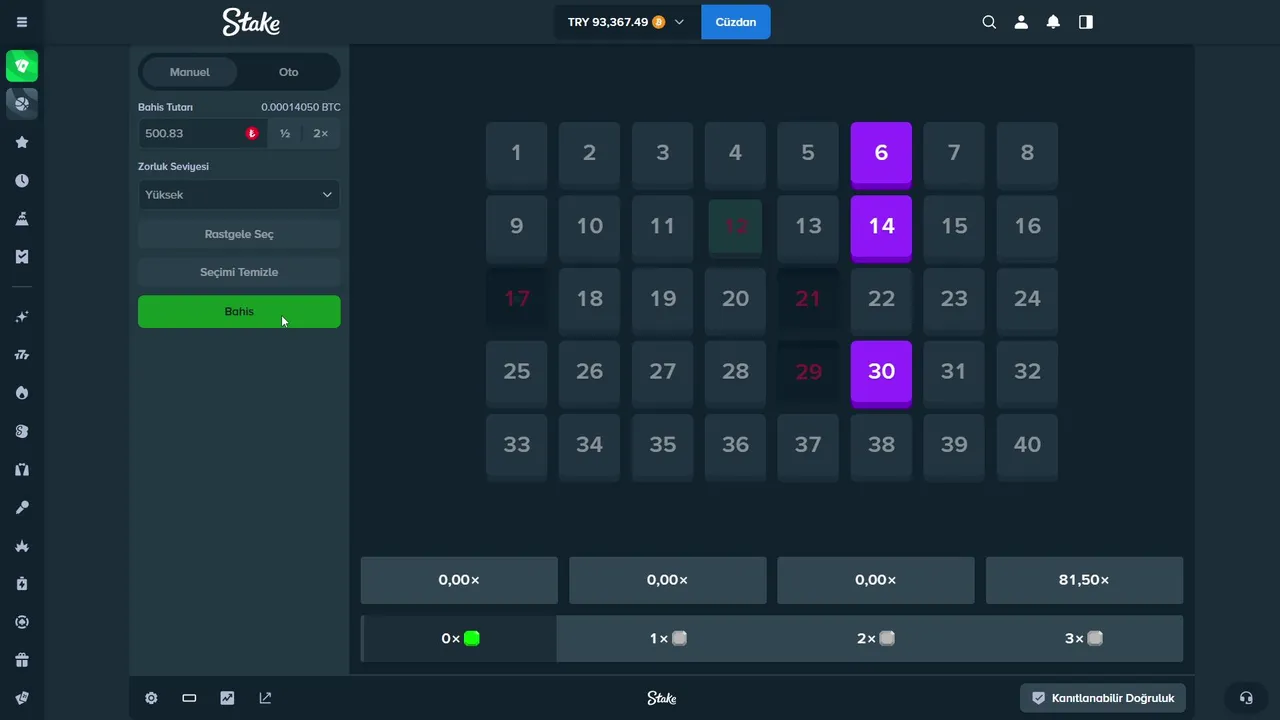The image size is (1280, 720).
Task: Select Keno number tile 17
Action: coord(516,298)
